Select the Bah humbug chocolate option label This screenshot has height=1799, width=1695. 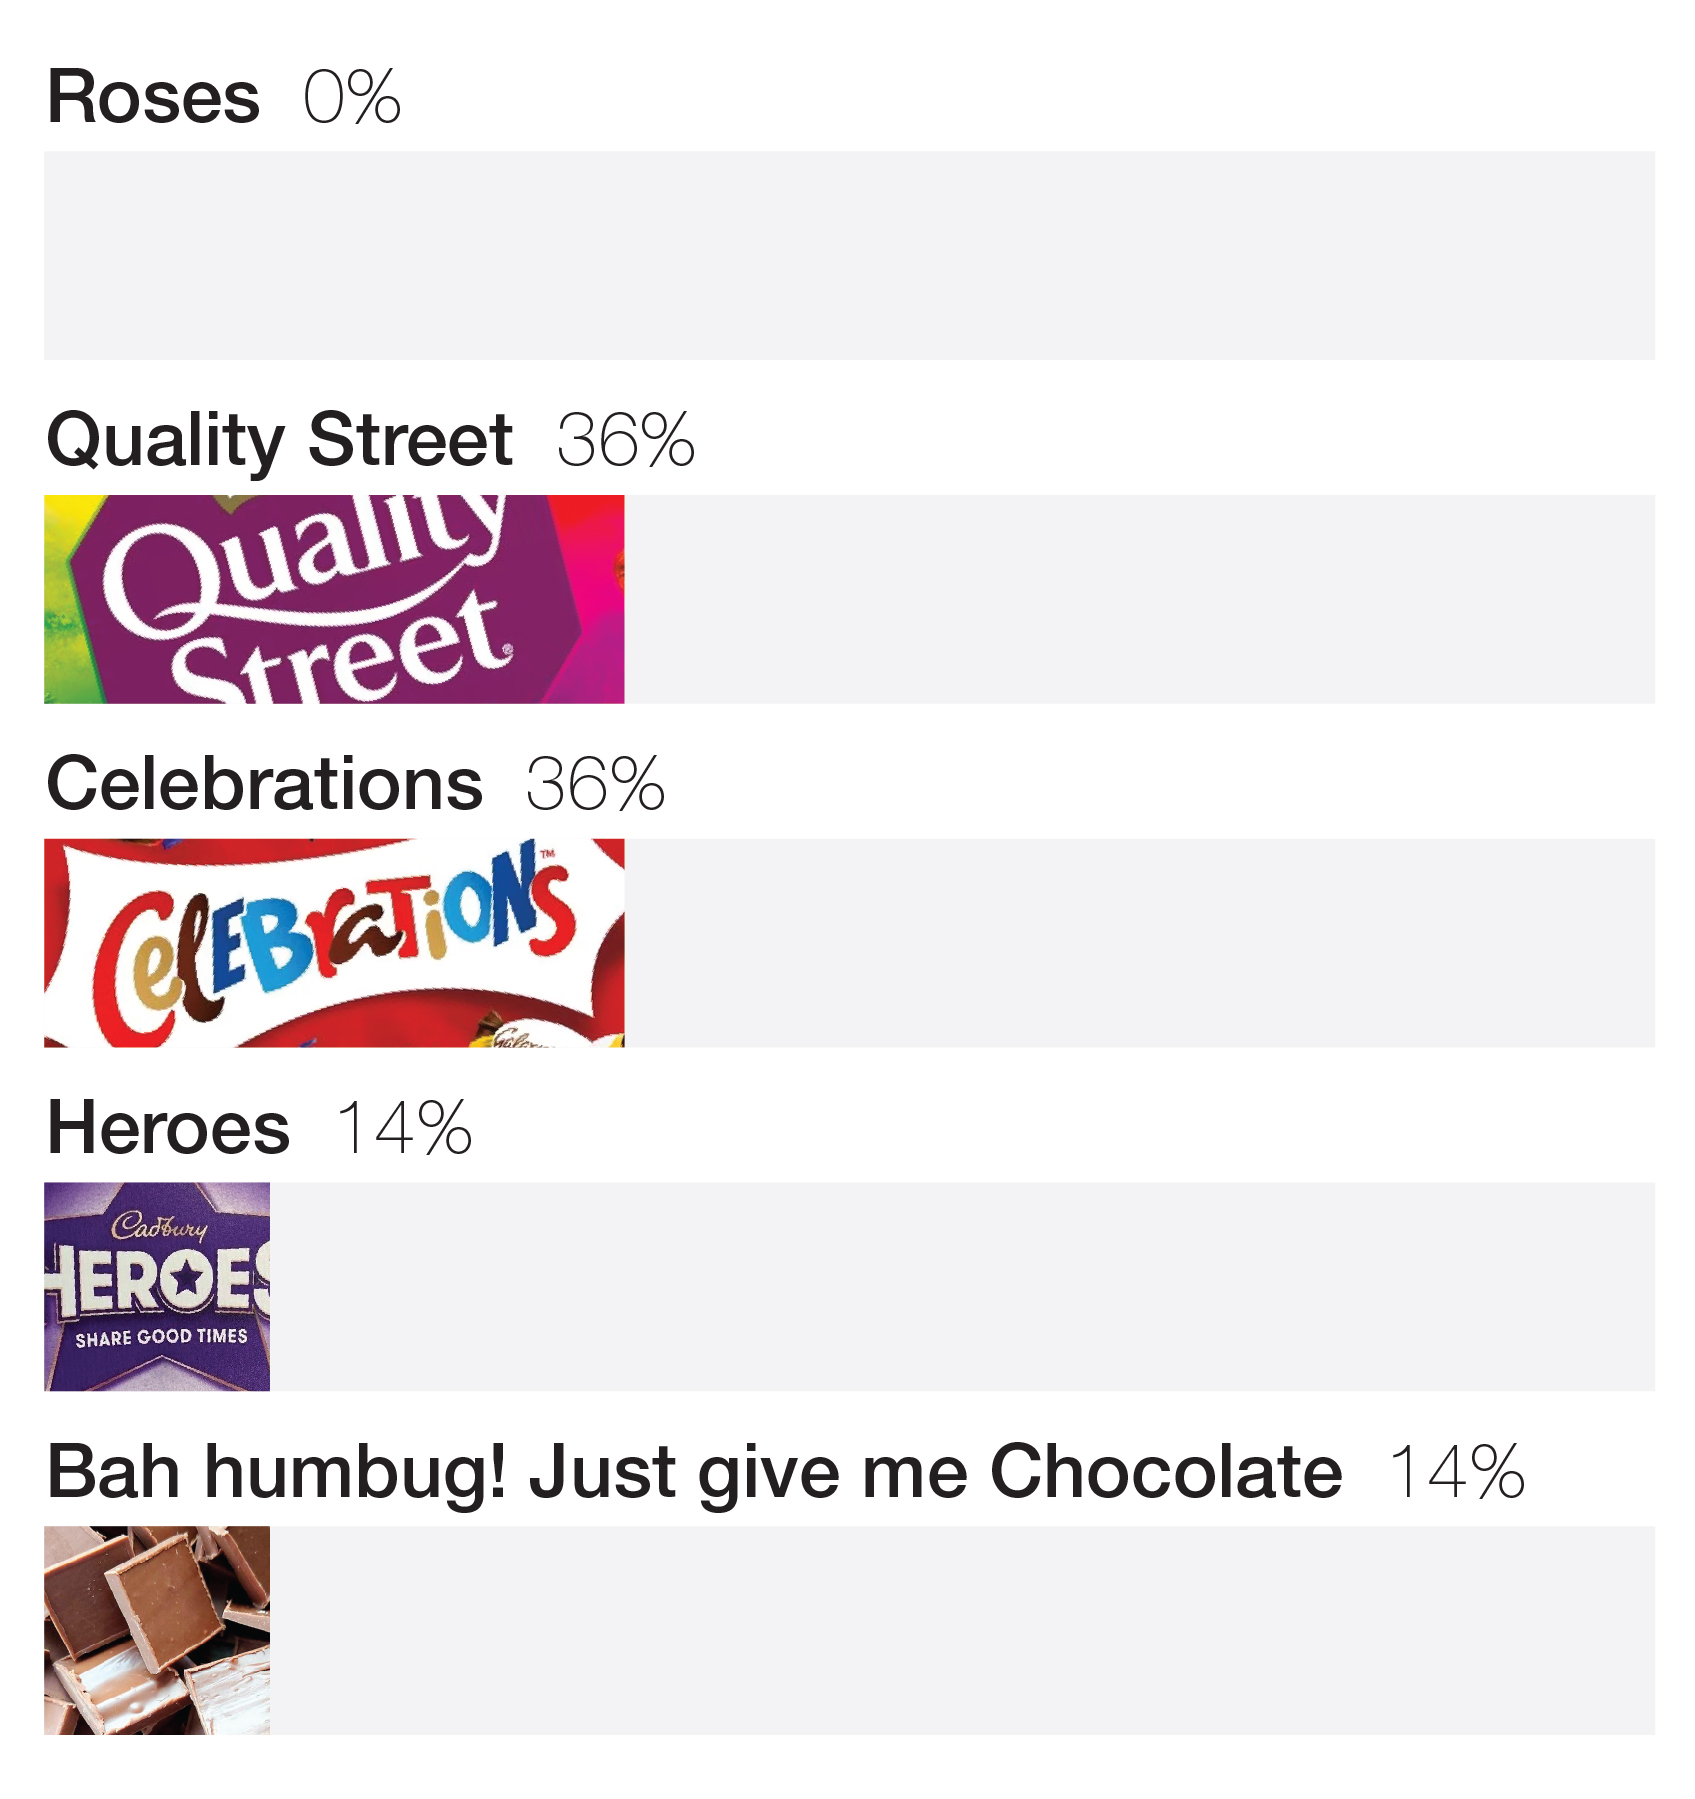[x=695, y=1473]
